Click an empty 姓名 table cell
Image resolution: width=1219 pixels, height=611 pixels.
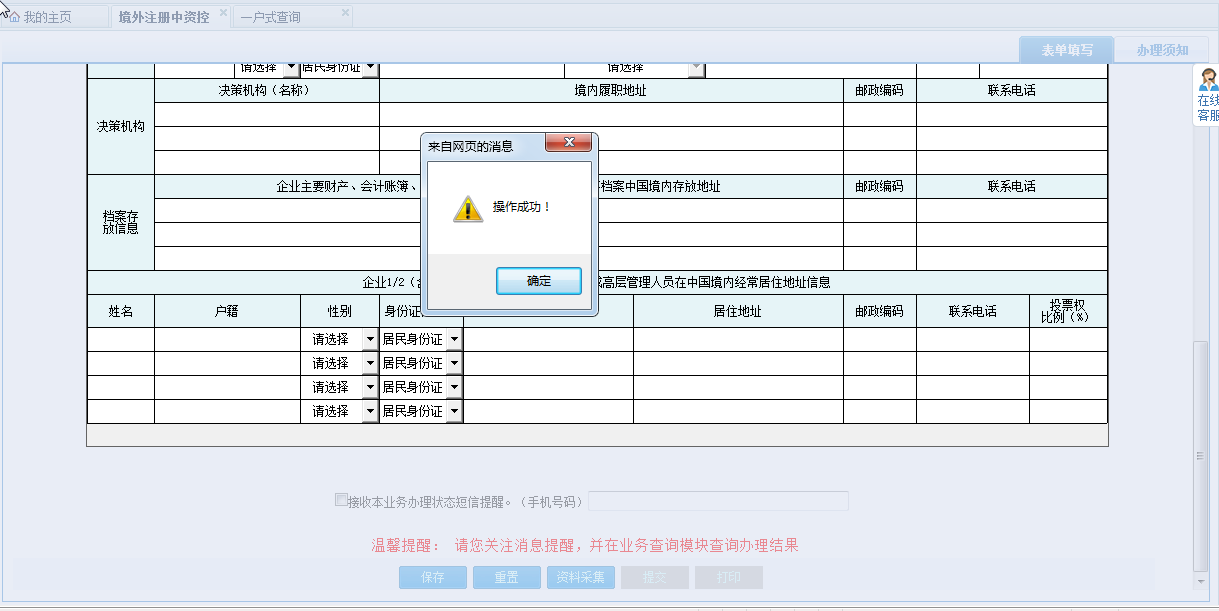[120, 338]
